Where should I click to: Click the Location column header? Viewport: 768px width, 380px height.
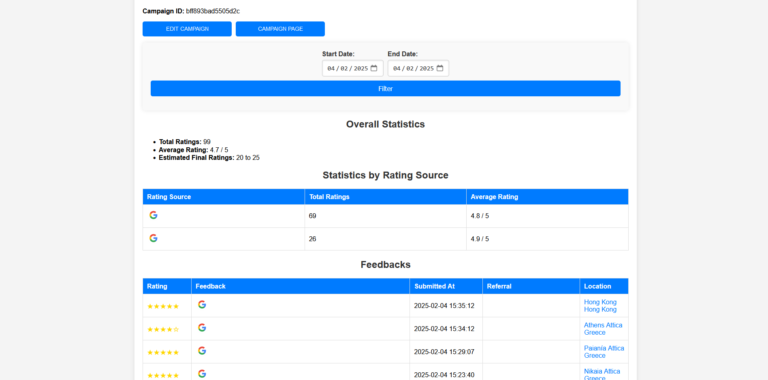(604, 286)
